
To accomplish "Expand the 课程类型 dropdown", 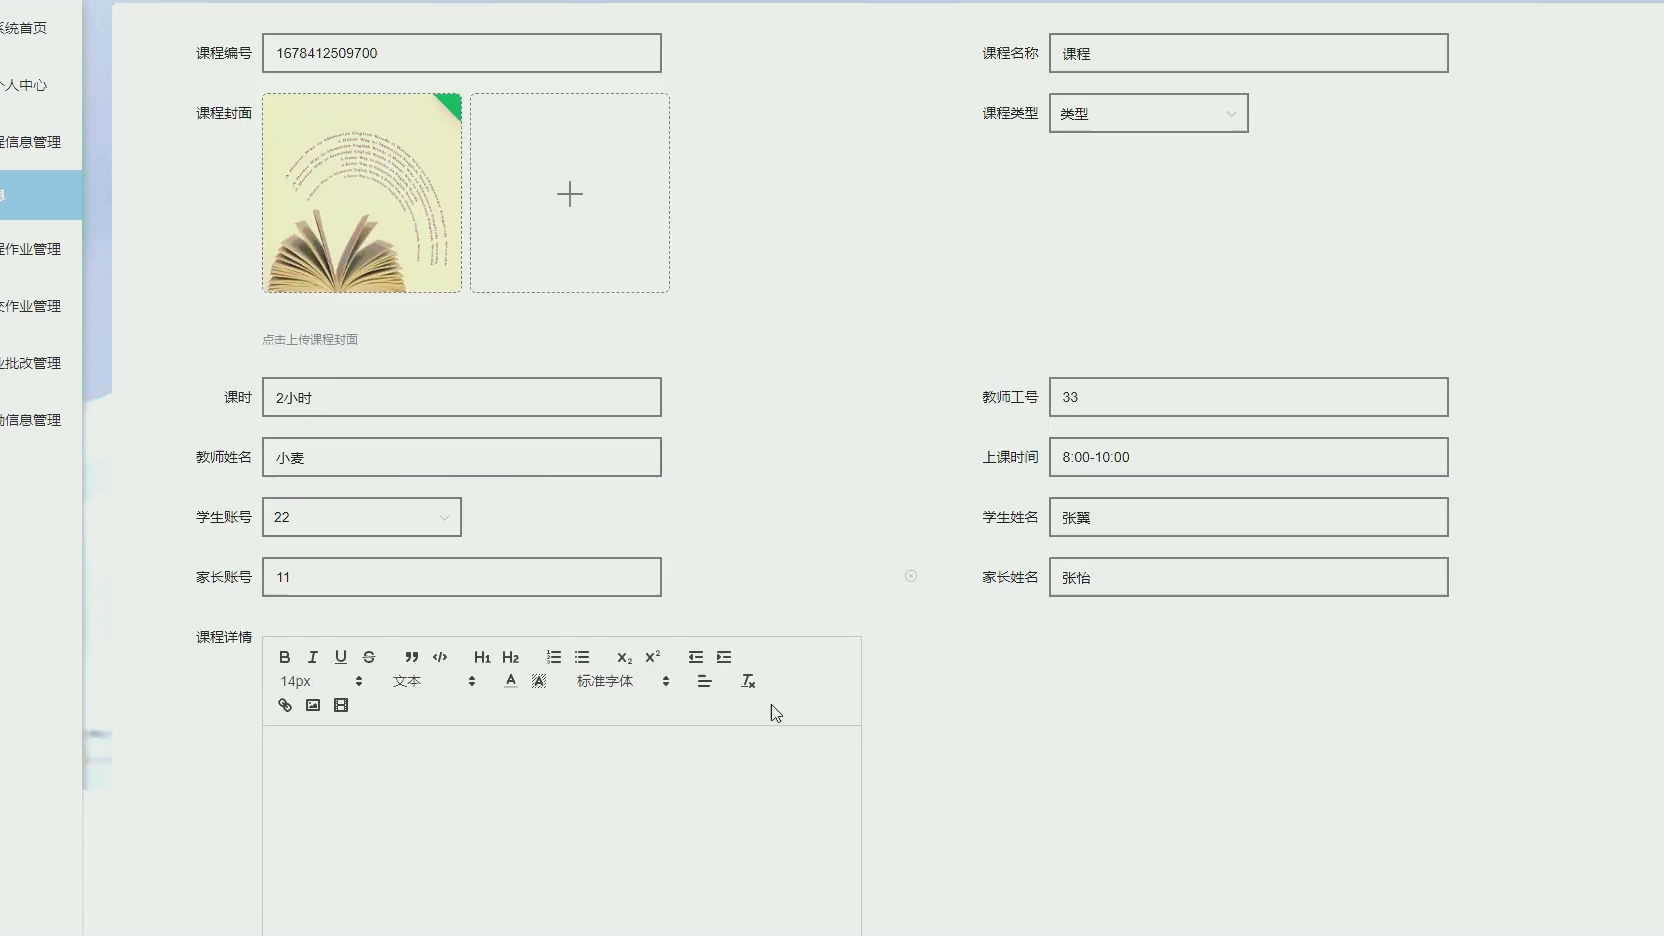I will pos(1148,113).
